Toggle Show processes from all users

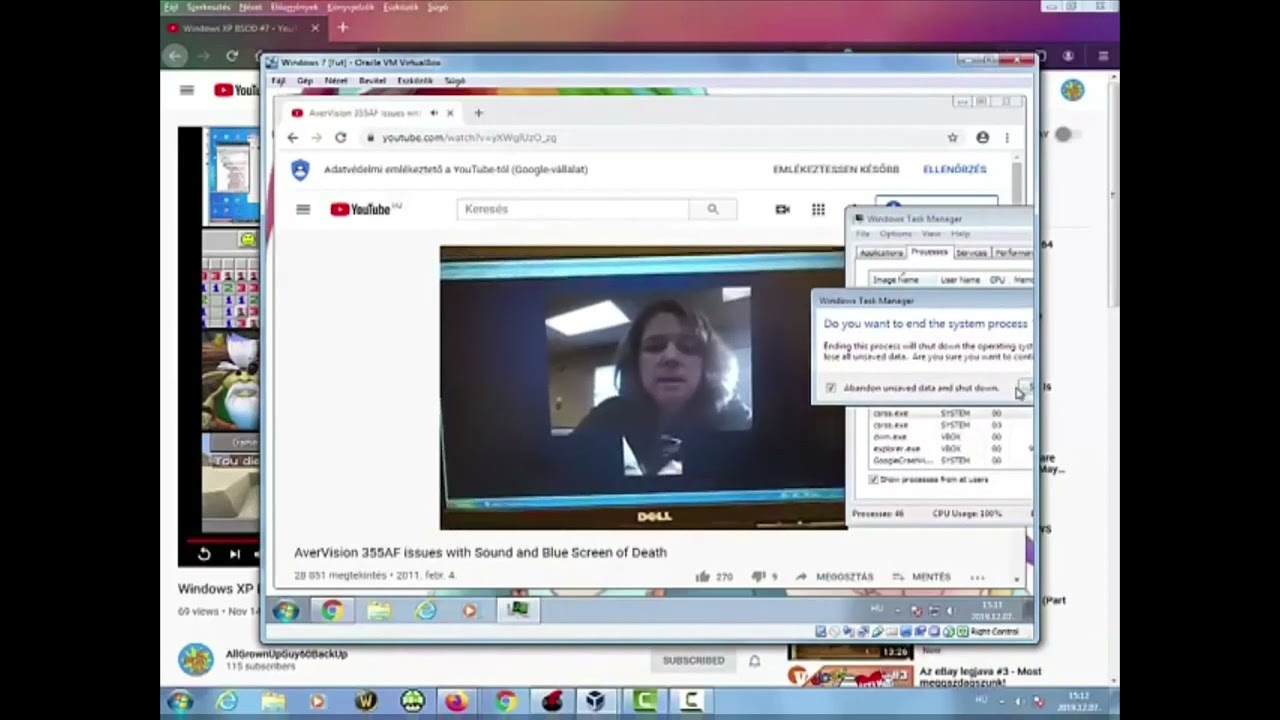click(x=874, y=480)
